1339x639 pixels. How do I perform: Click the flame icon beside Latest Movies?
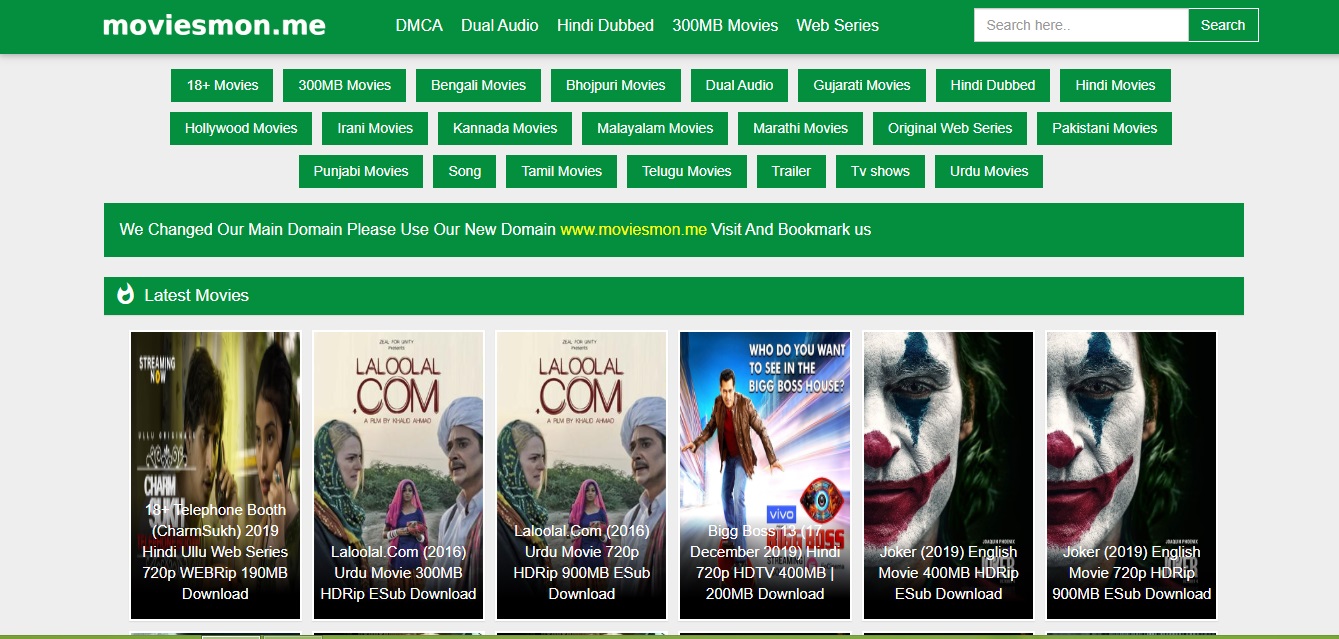[123, 295]
